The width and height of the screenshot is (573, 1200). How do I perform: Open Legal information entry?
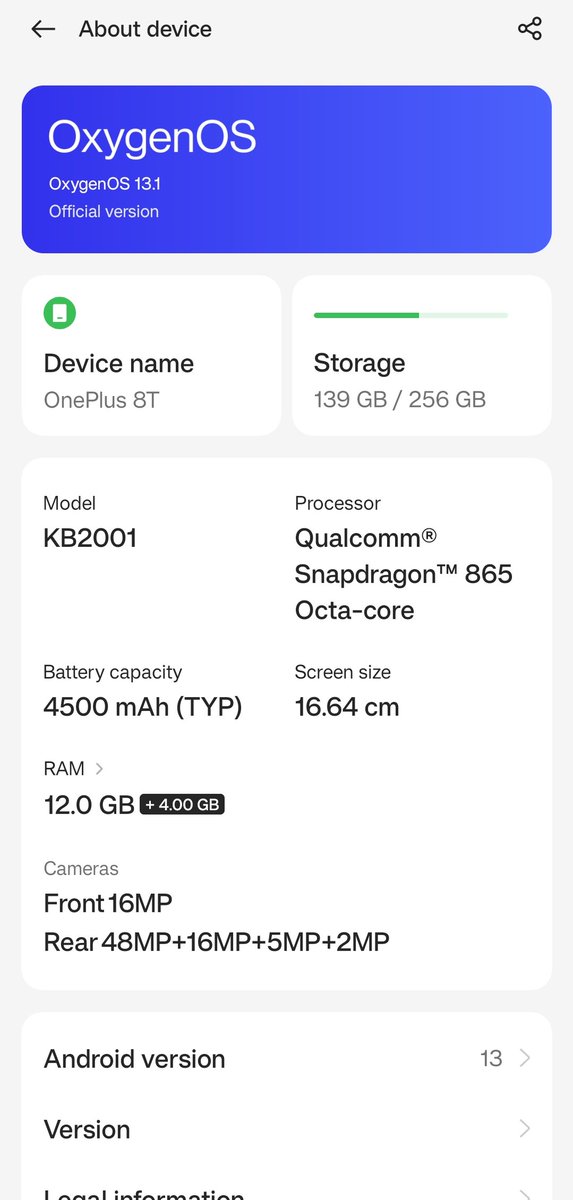point(286,1186)
